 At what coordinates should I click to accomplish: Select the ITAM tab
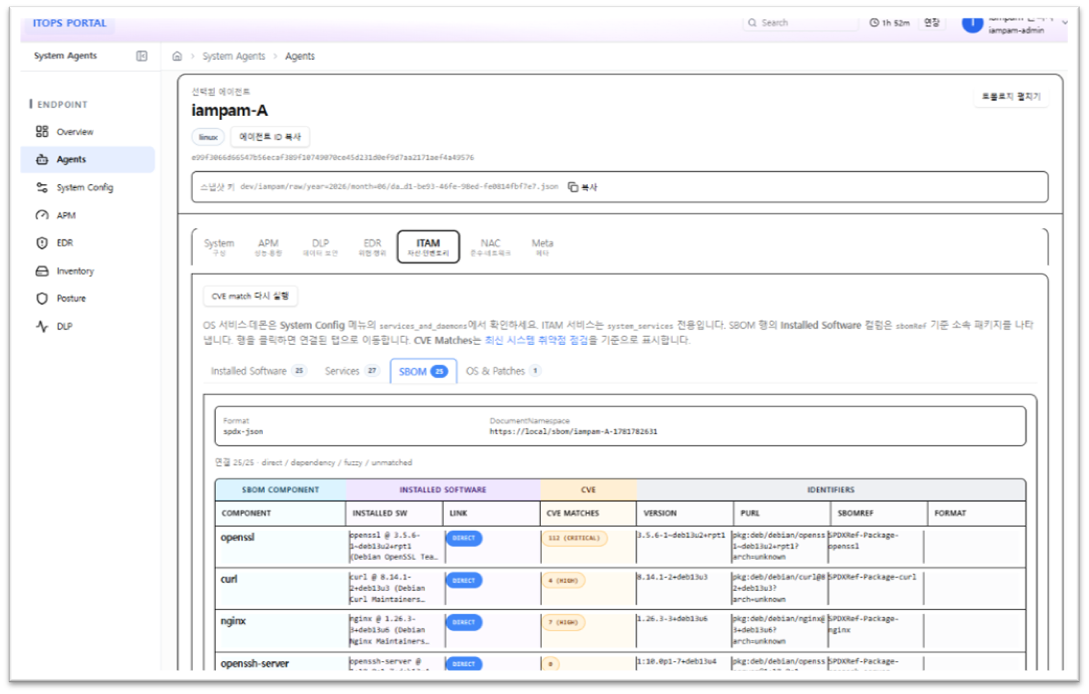(428, 247)
